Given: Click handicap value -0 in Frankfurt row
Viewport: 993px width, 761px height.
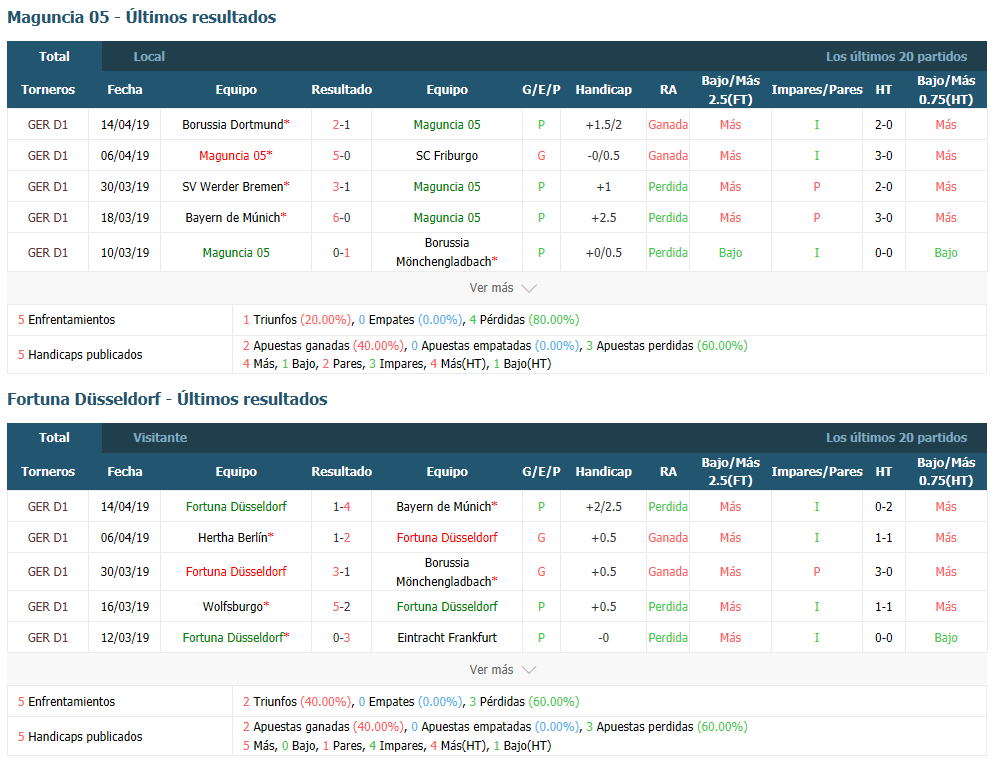Looking at the screenshot, I should click(604, 638).
